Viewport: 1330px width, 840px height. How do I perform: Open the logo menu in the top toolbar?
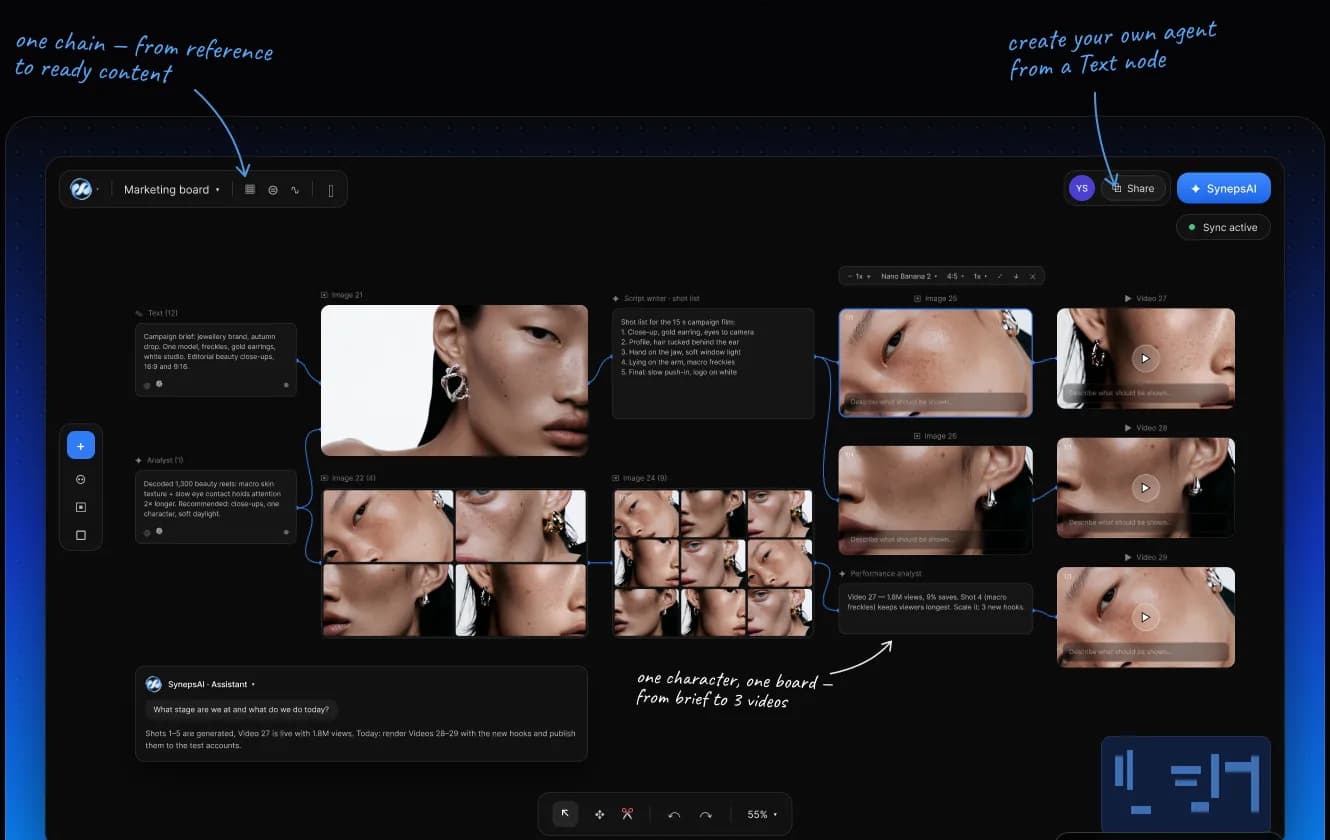(82, 189)
